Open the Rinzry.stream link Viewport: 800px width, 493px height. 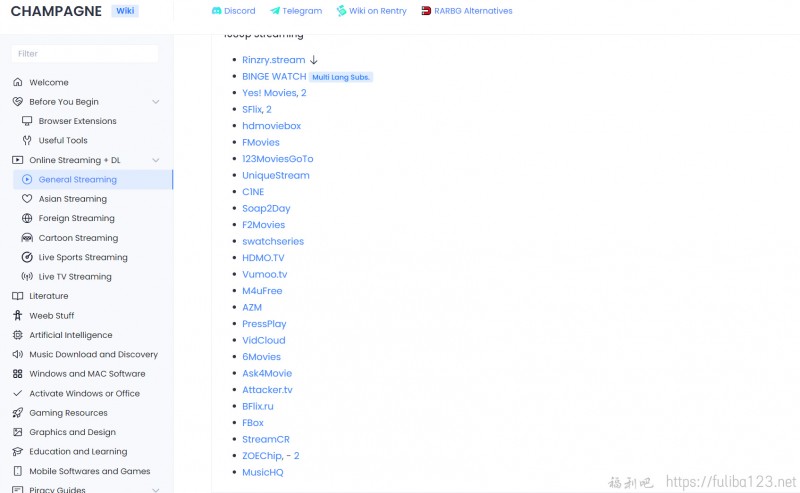point(273,60)
